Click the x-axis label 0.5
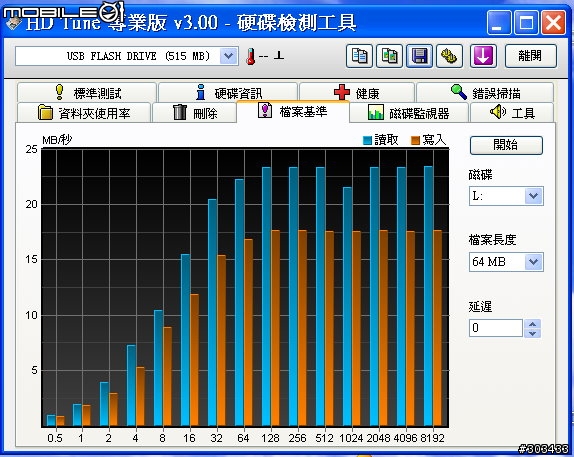574x457 pixels. point(55,438)
